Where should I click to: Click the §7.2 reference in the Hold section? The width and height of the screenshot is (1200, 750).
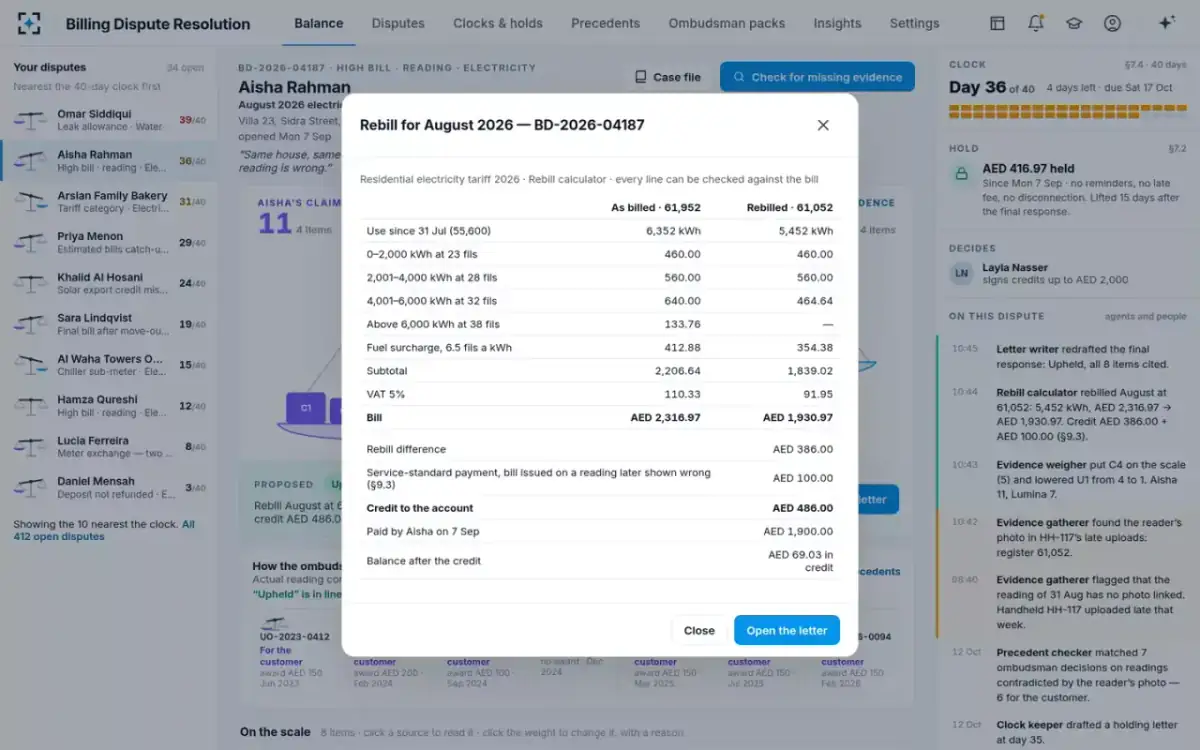pos(1177,148)
